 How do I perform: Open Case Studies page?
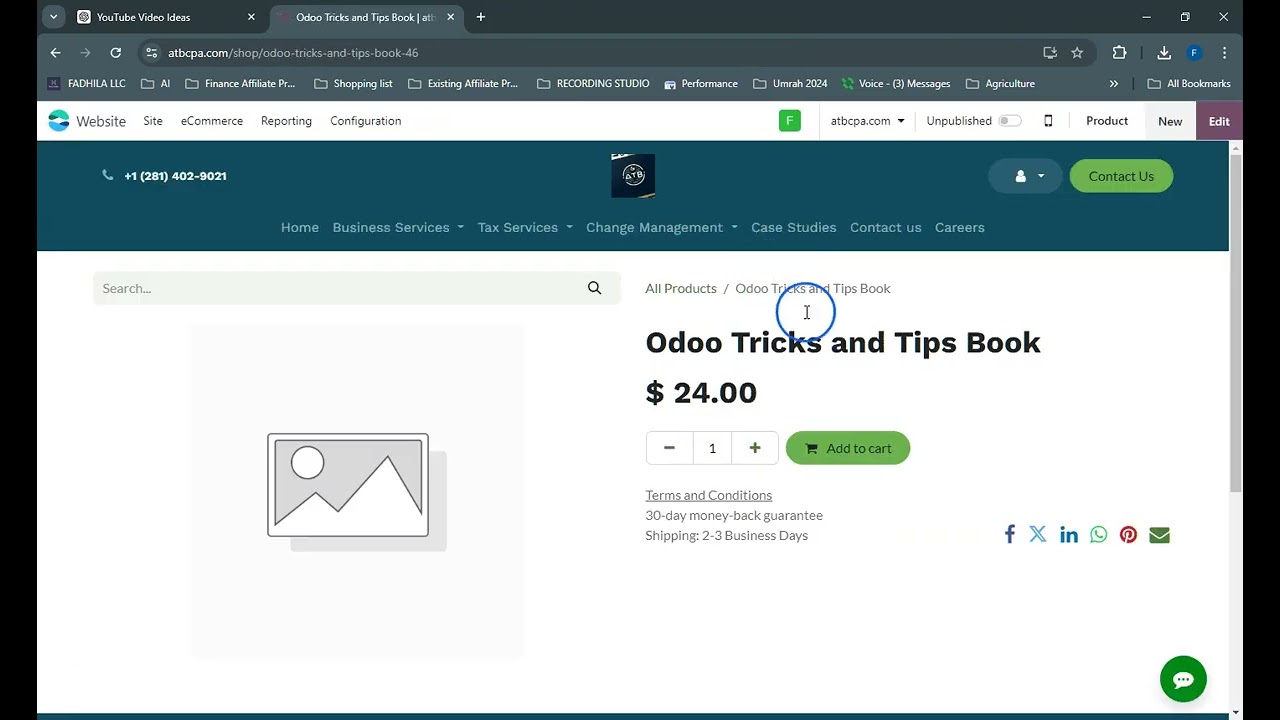(794, 227)
